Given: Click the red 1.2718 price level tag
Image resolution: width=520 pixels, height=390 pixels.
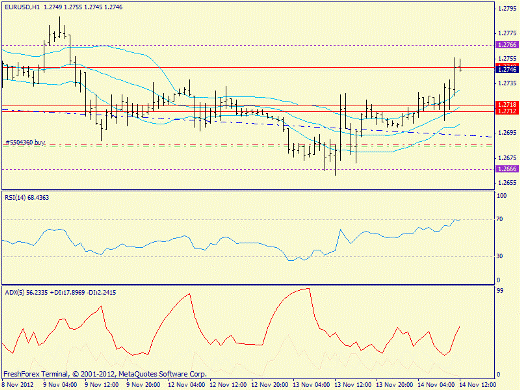Looking at the screenshot, I should 507,105.
